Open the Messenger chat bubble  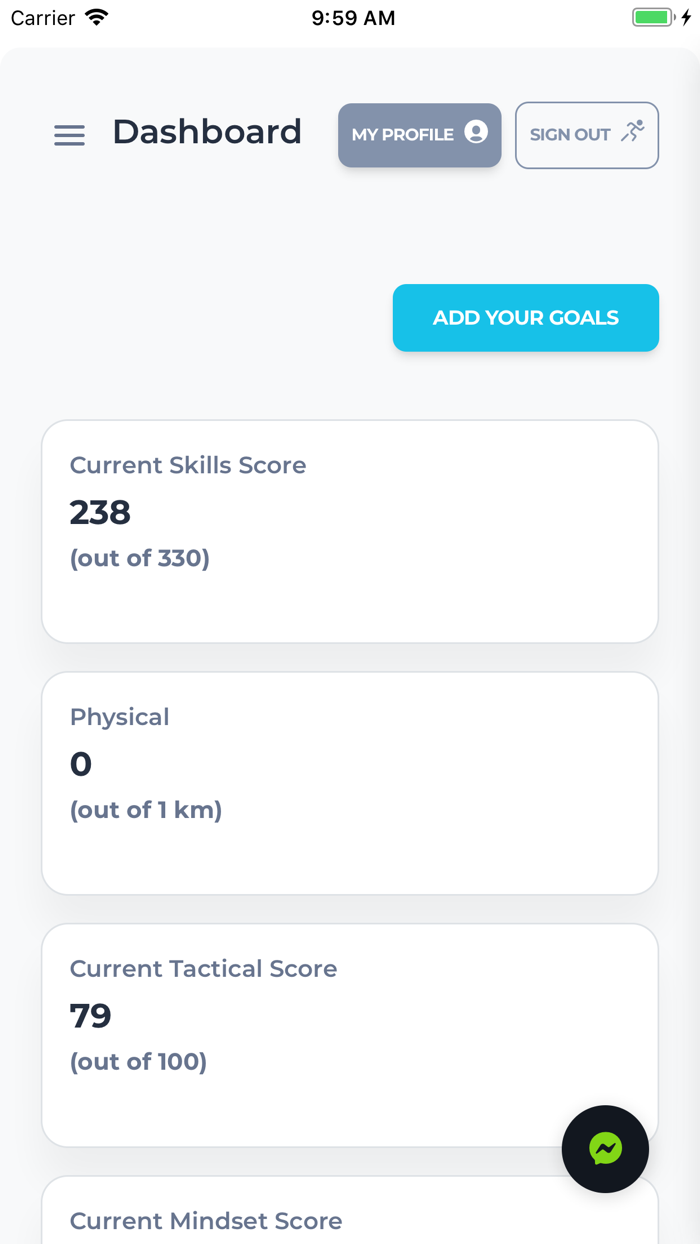pos(605,1148)
